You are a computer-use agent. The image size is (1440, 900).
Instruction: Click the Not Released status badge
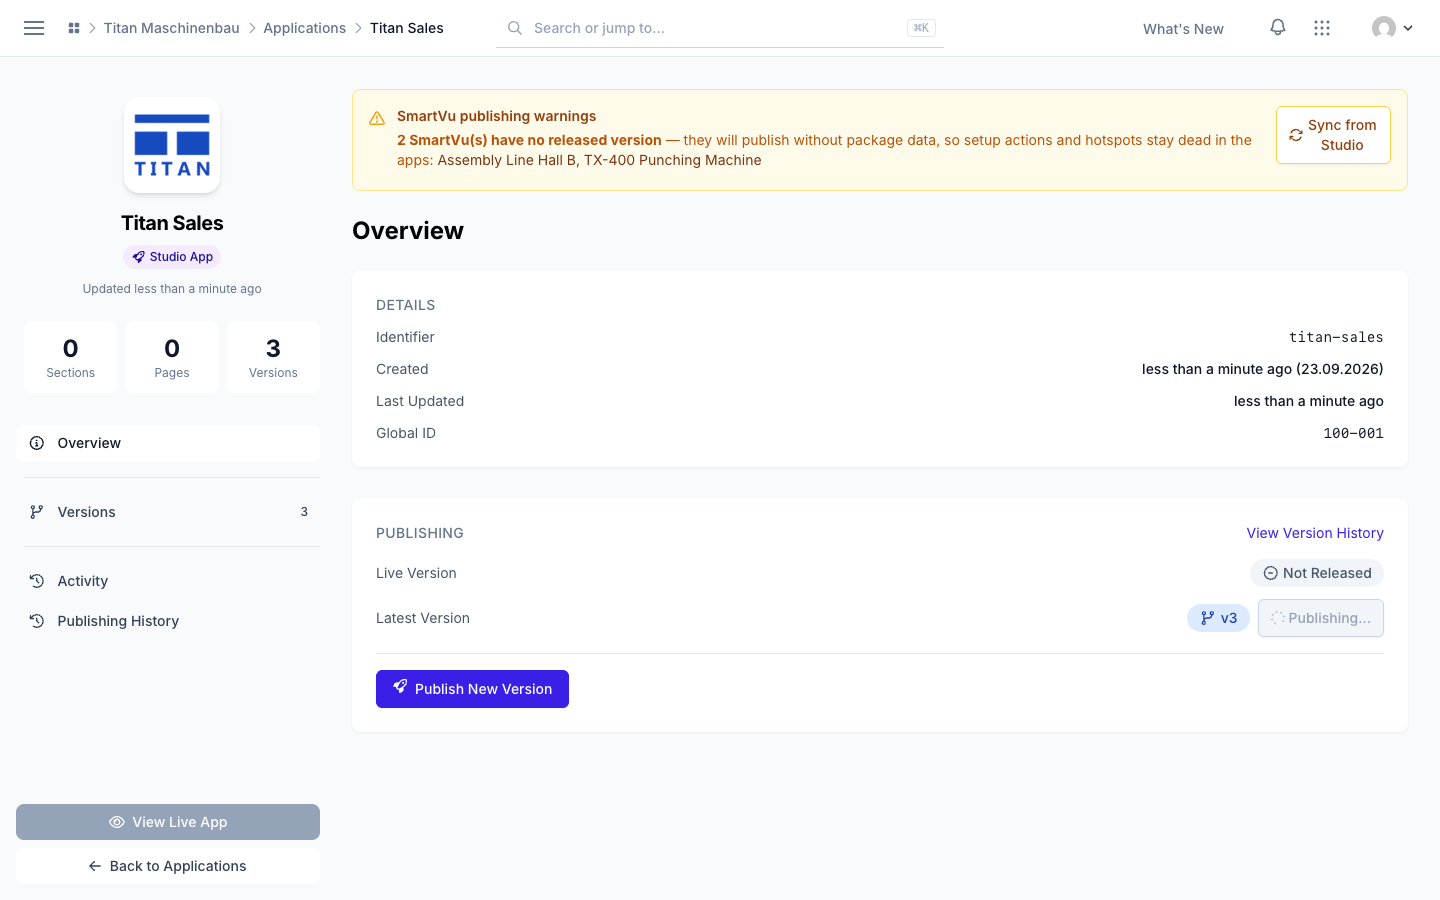[x=1317, y=573]
